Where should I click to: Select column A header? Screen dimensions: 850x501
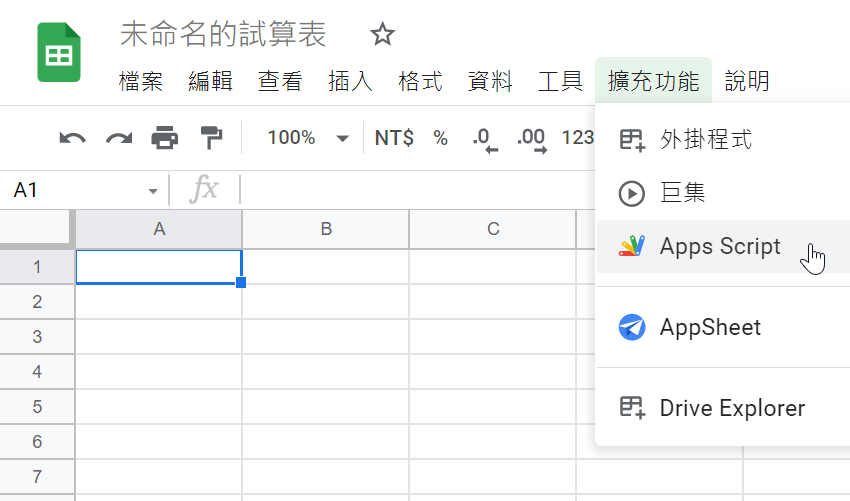tap(159, 229)
